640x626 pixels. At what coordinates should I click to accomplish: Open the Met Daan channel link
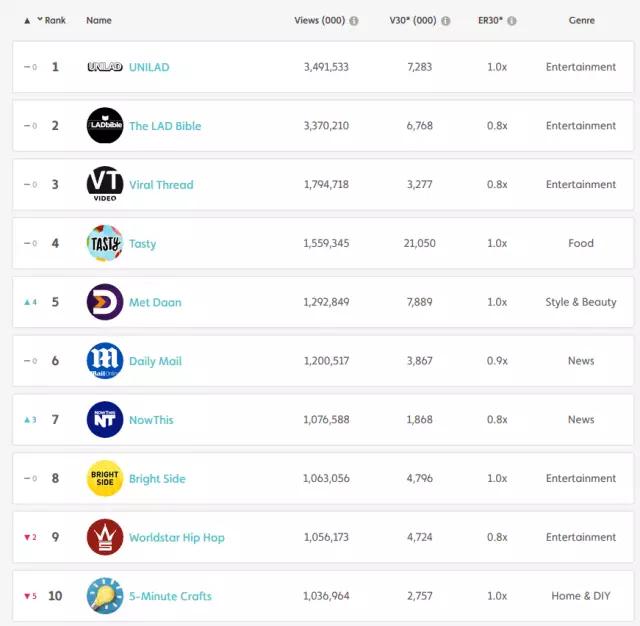coord(155,302)
